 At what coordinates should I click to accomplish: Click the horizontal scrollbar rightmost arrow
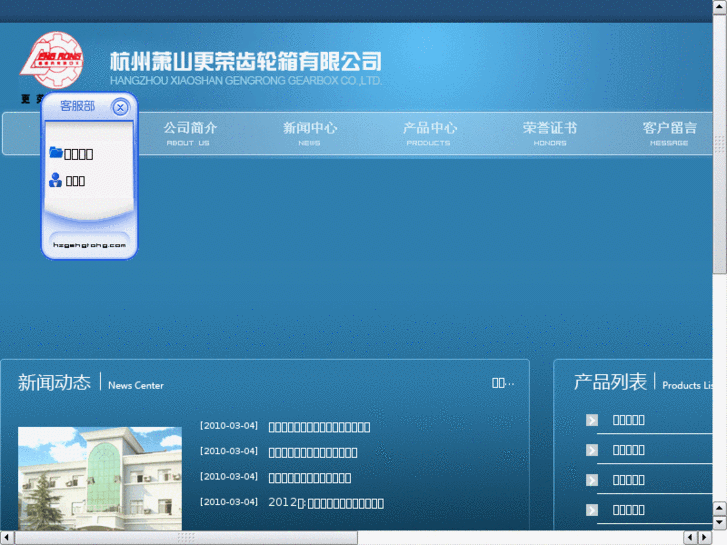coord(705,538)
